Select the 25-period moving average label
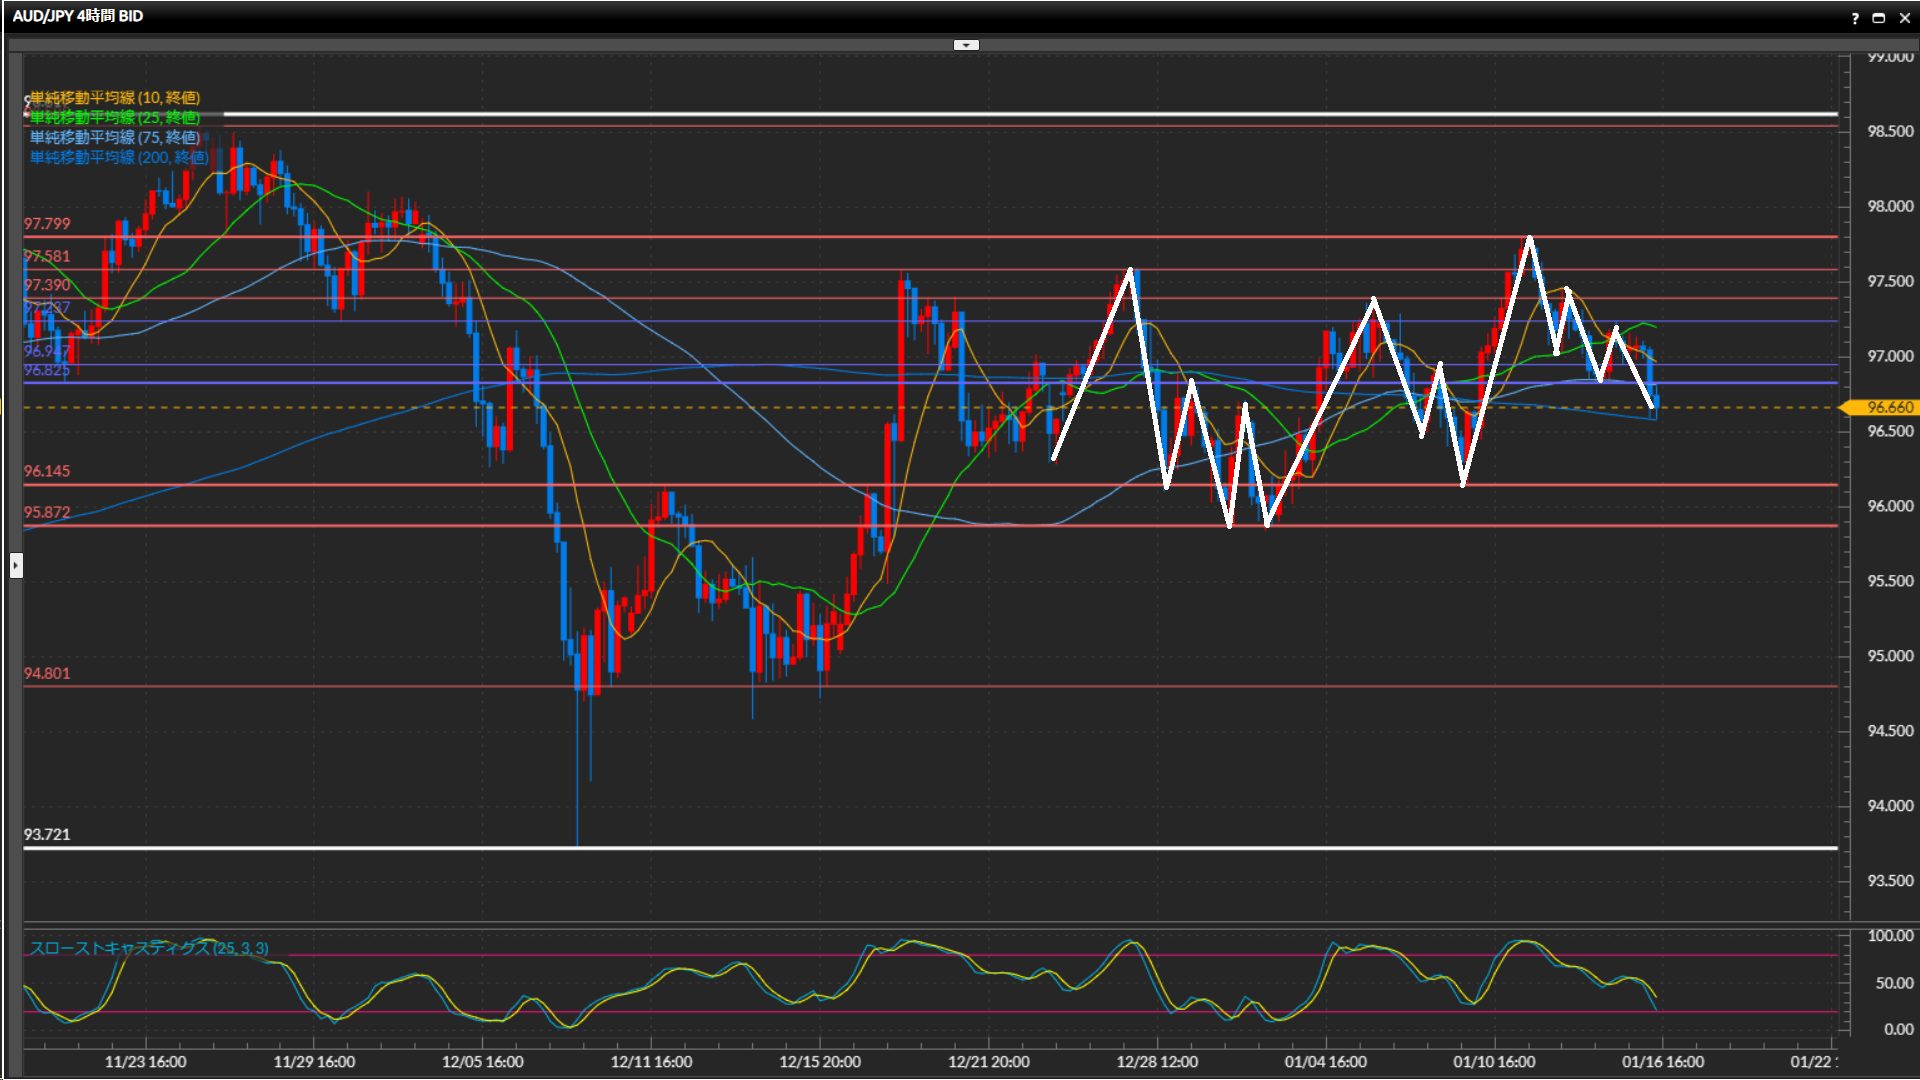The height and width of the screenshot is (1080, 1920). coord(115,117)
